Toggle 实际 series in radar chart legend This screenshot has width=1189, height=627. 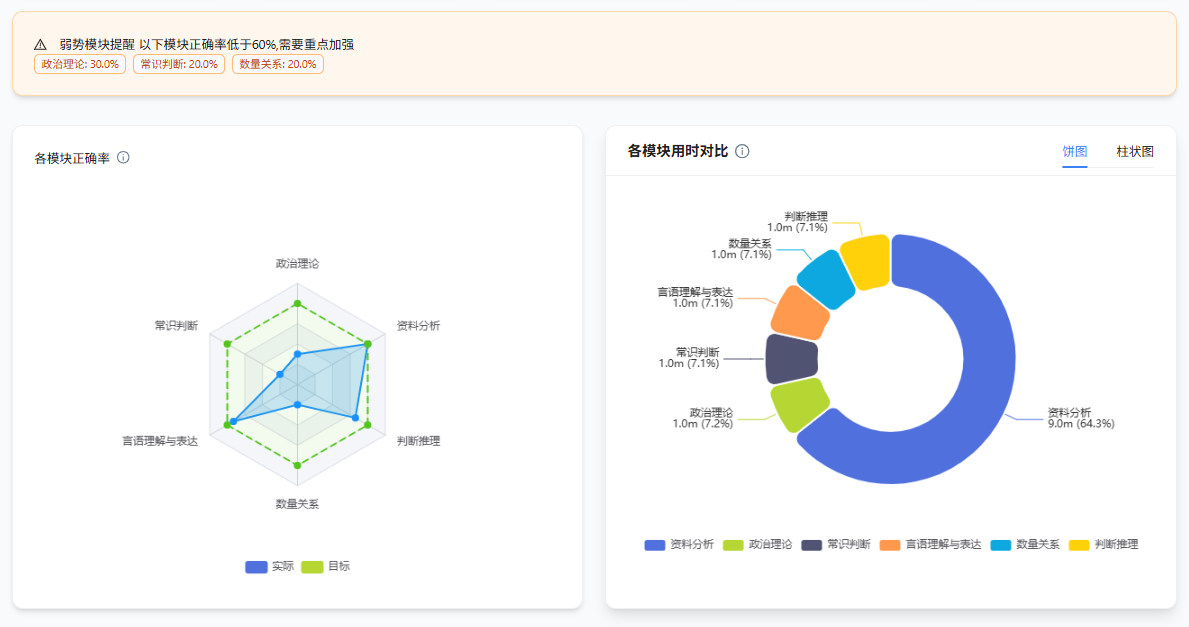tap(270, 566)
